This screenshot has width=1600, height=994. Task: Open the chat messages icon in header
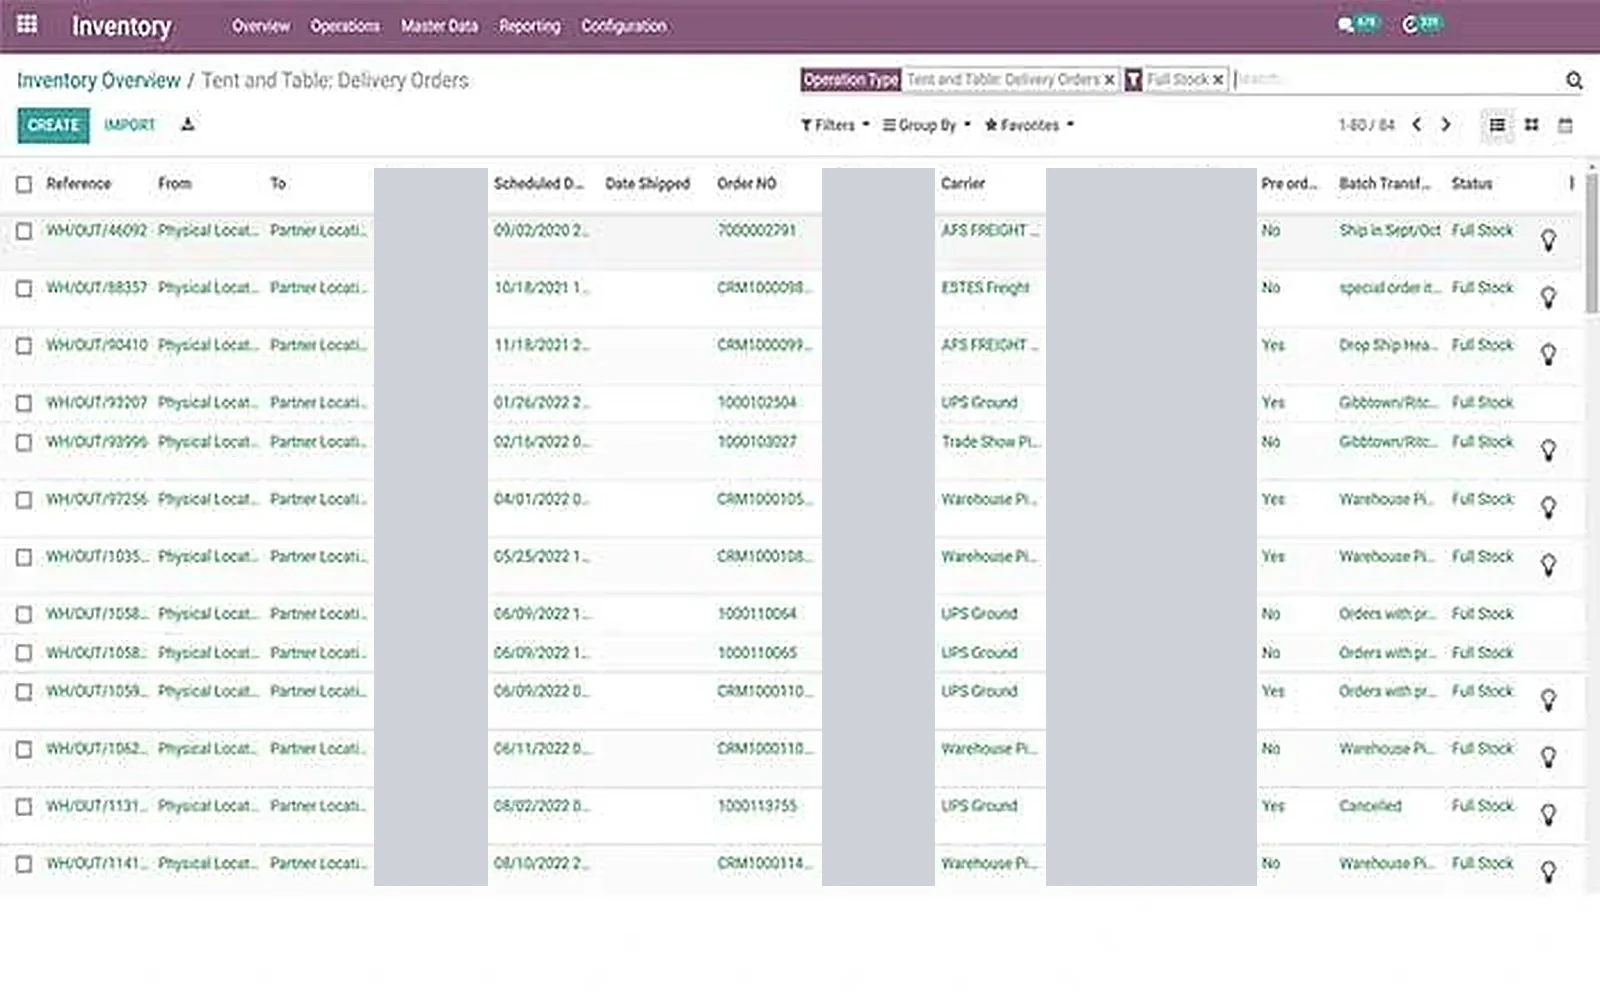click(x=1346, y=25)
